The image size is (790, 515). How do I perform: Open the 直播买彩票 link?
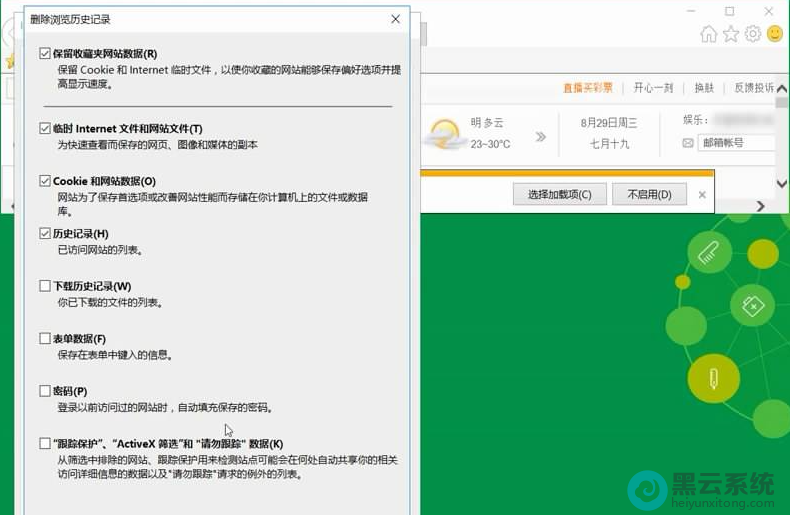tap(588, 88)
